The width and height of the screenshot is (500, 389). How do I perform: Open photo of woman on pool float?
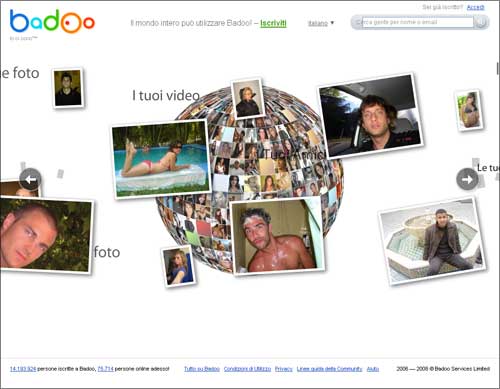pyautogui.click(x=161, y=159)
